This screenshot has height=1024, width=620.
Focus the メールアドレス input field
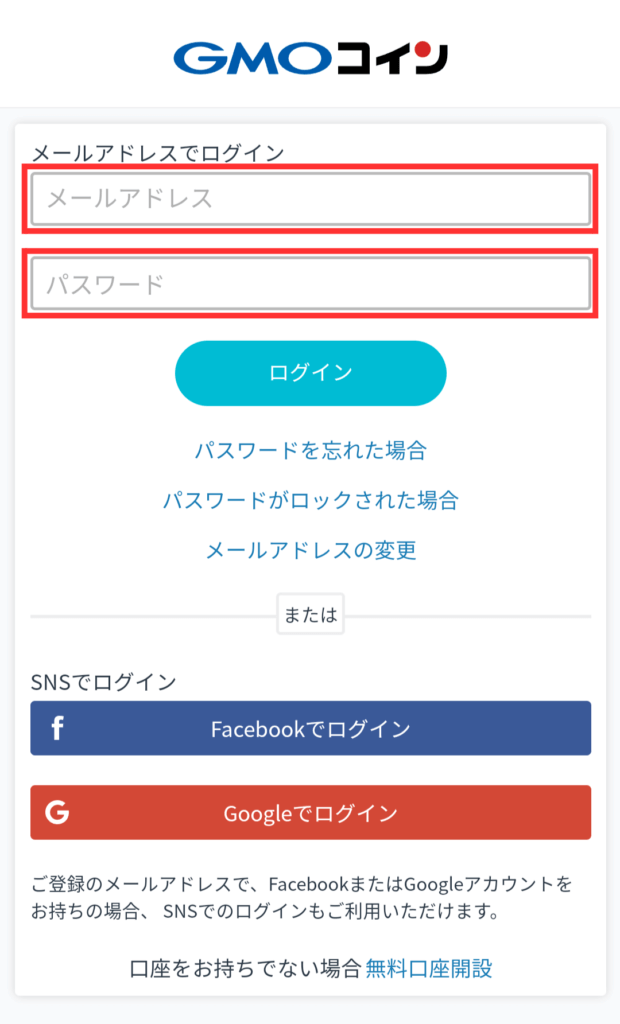point(310,199)
